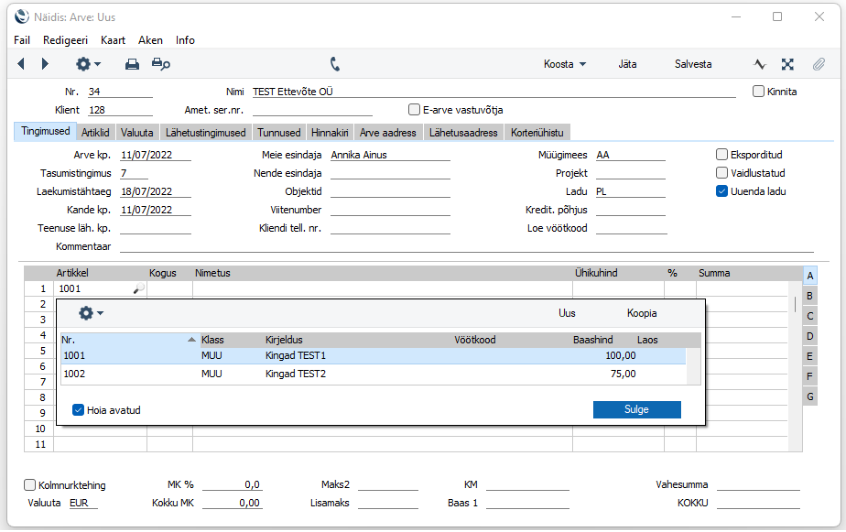Click the Nimi field TEST Ettevõte OÜ
Screen dimensions: 846x532
click(x=494, y=91)
